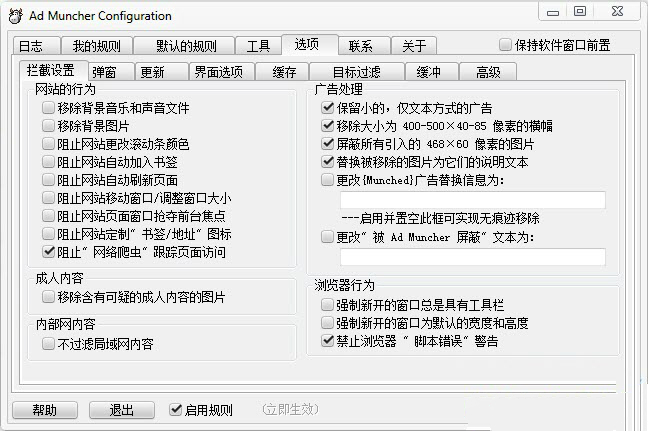Enable 保持软件窗口前置 checkbox
648x431 pixels.
click(505, 45)
